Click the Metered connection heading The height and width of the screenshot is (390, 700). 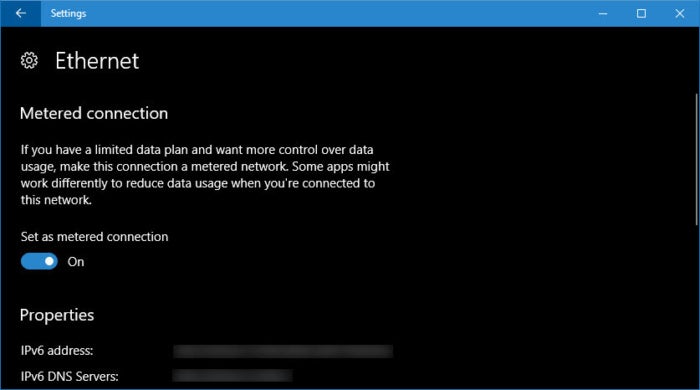[94, 113]
